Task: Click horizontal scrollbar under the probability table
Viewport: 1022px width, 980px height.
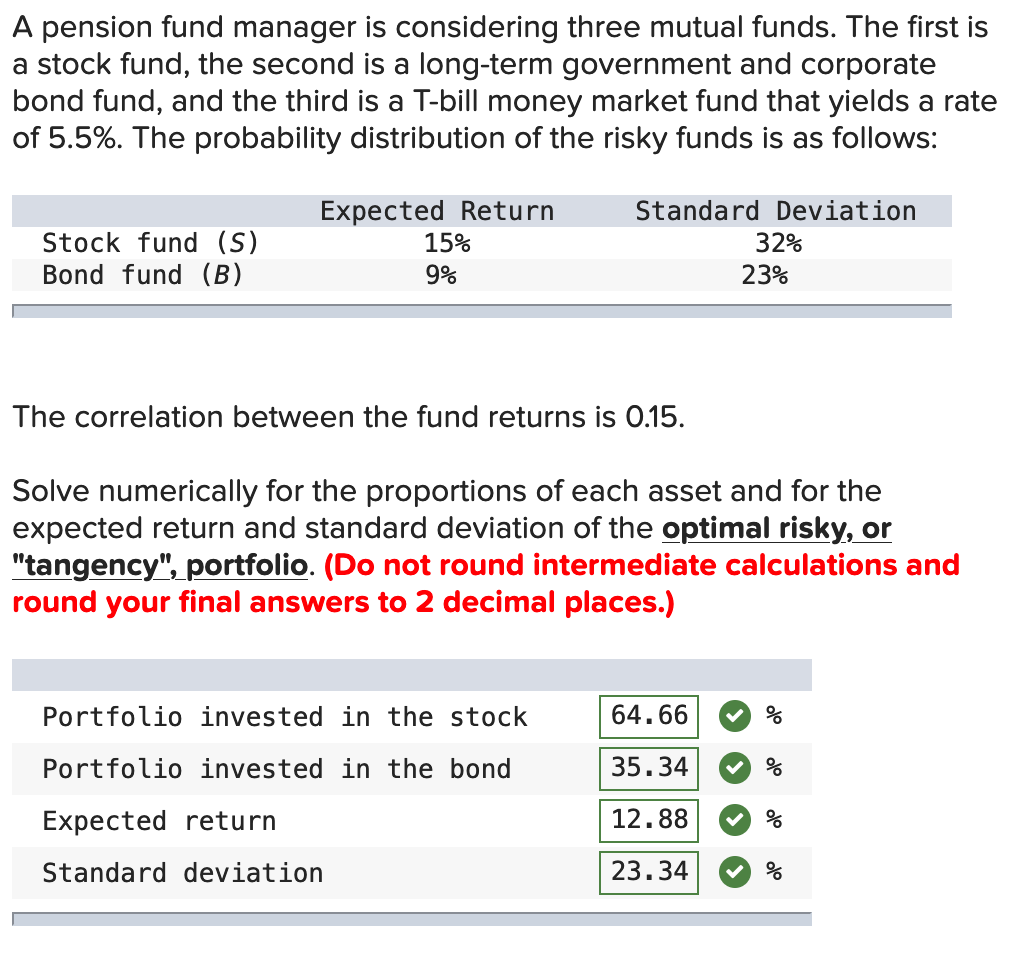Action: (482, 311)
